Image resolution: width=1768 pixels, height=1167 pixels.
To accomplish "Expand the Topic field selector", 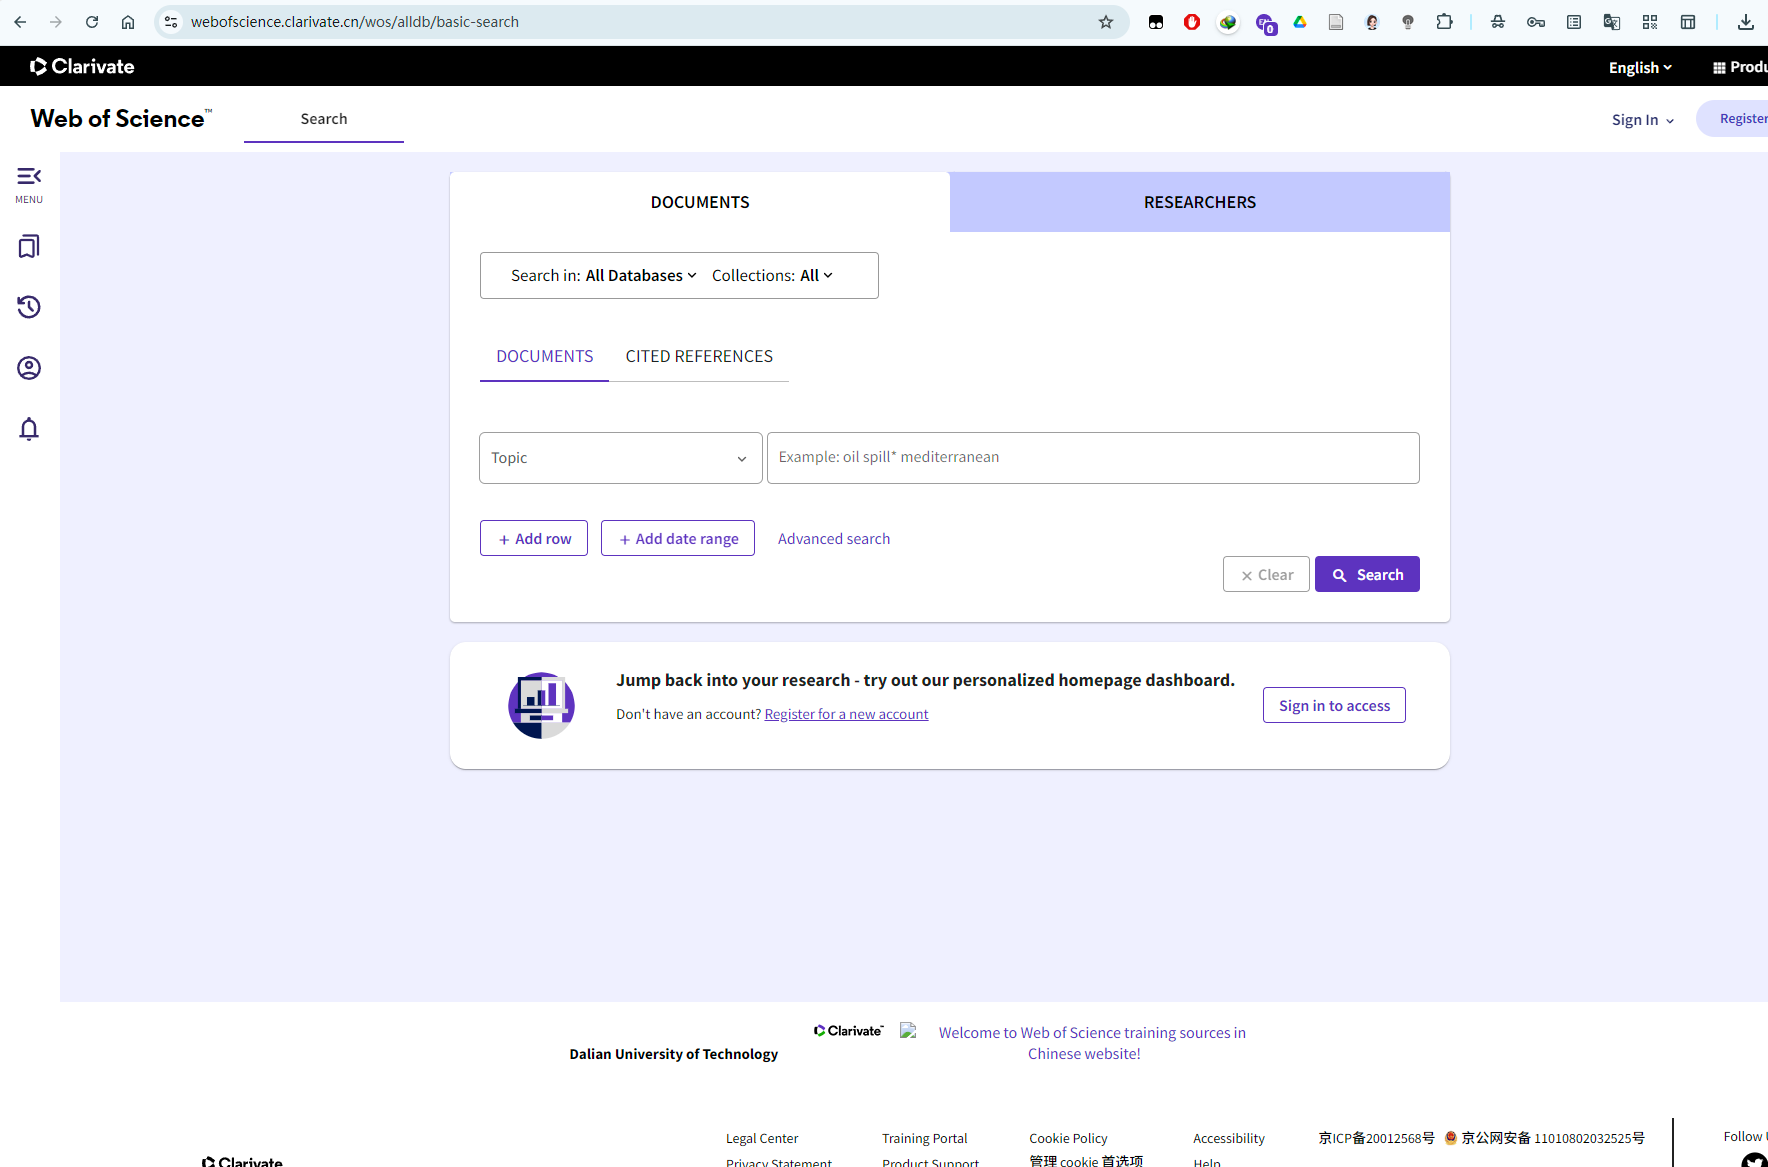I will [x=620, y=458].
